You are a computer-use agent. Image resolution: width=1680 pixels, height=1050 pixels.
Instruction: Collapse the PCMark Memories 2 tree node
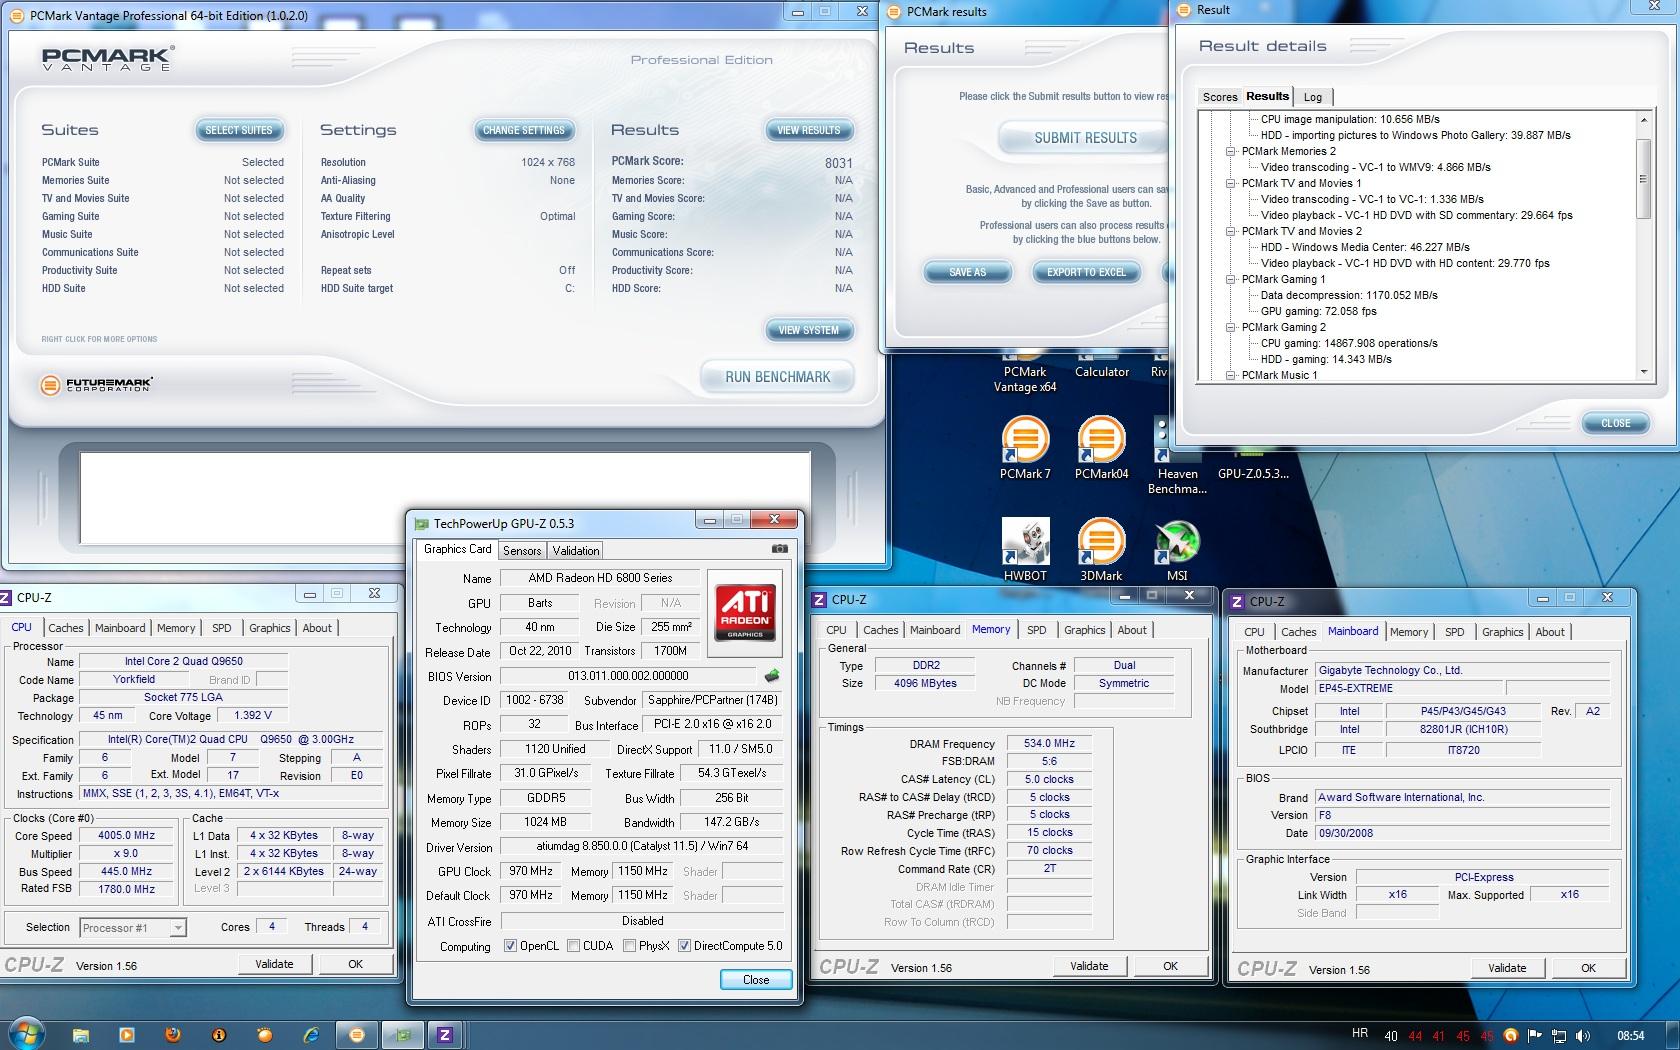pyautogui.click(x=1231, y=151)
